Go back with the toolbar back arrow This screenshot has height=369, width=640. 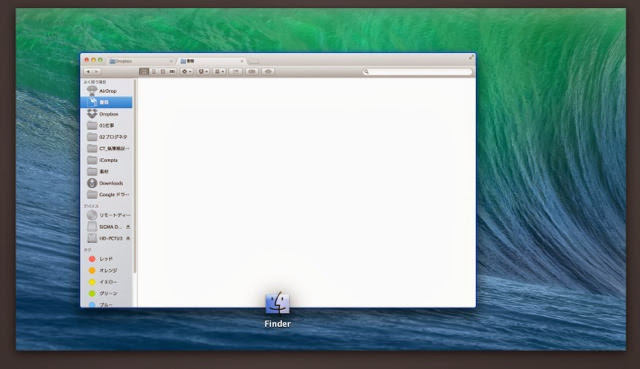88,71
